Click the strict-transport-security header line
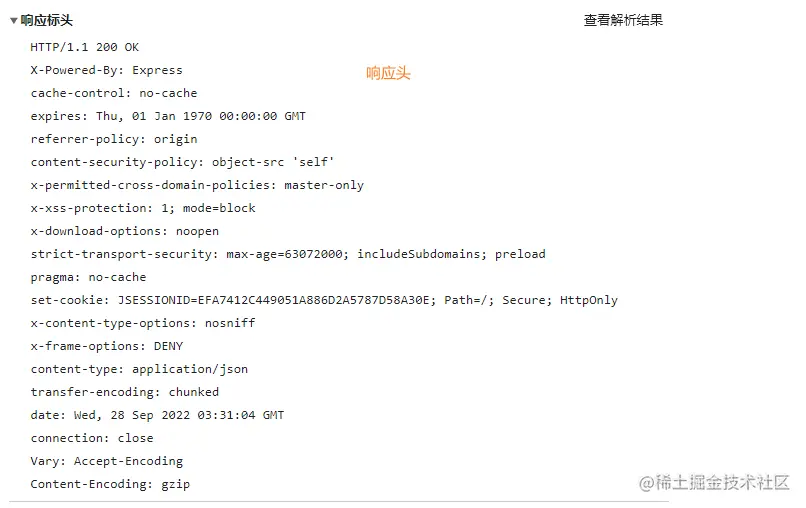 (288, 254)
